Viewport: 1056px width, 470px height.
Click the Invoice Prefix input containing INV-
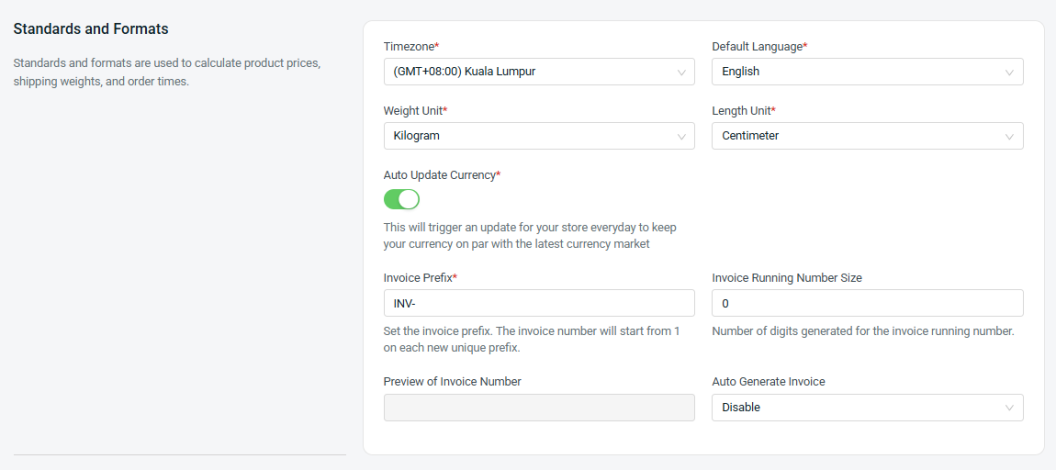[538, 303]
